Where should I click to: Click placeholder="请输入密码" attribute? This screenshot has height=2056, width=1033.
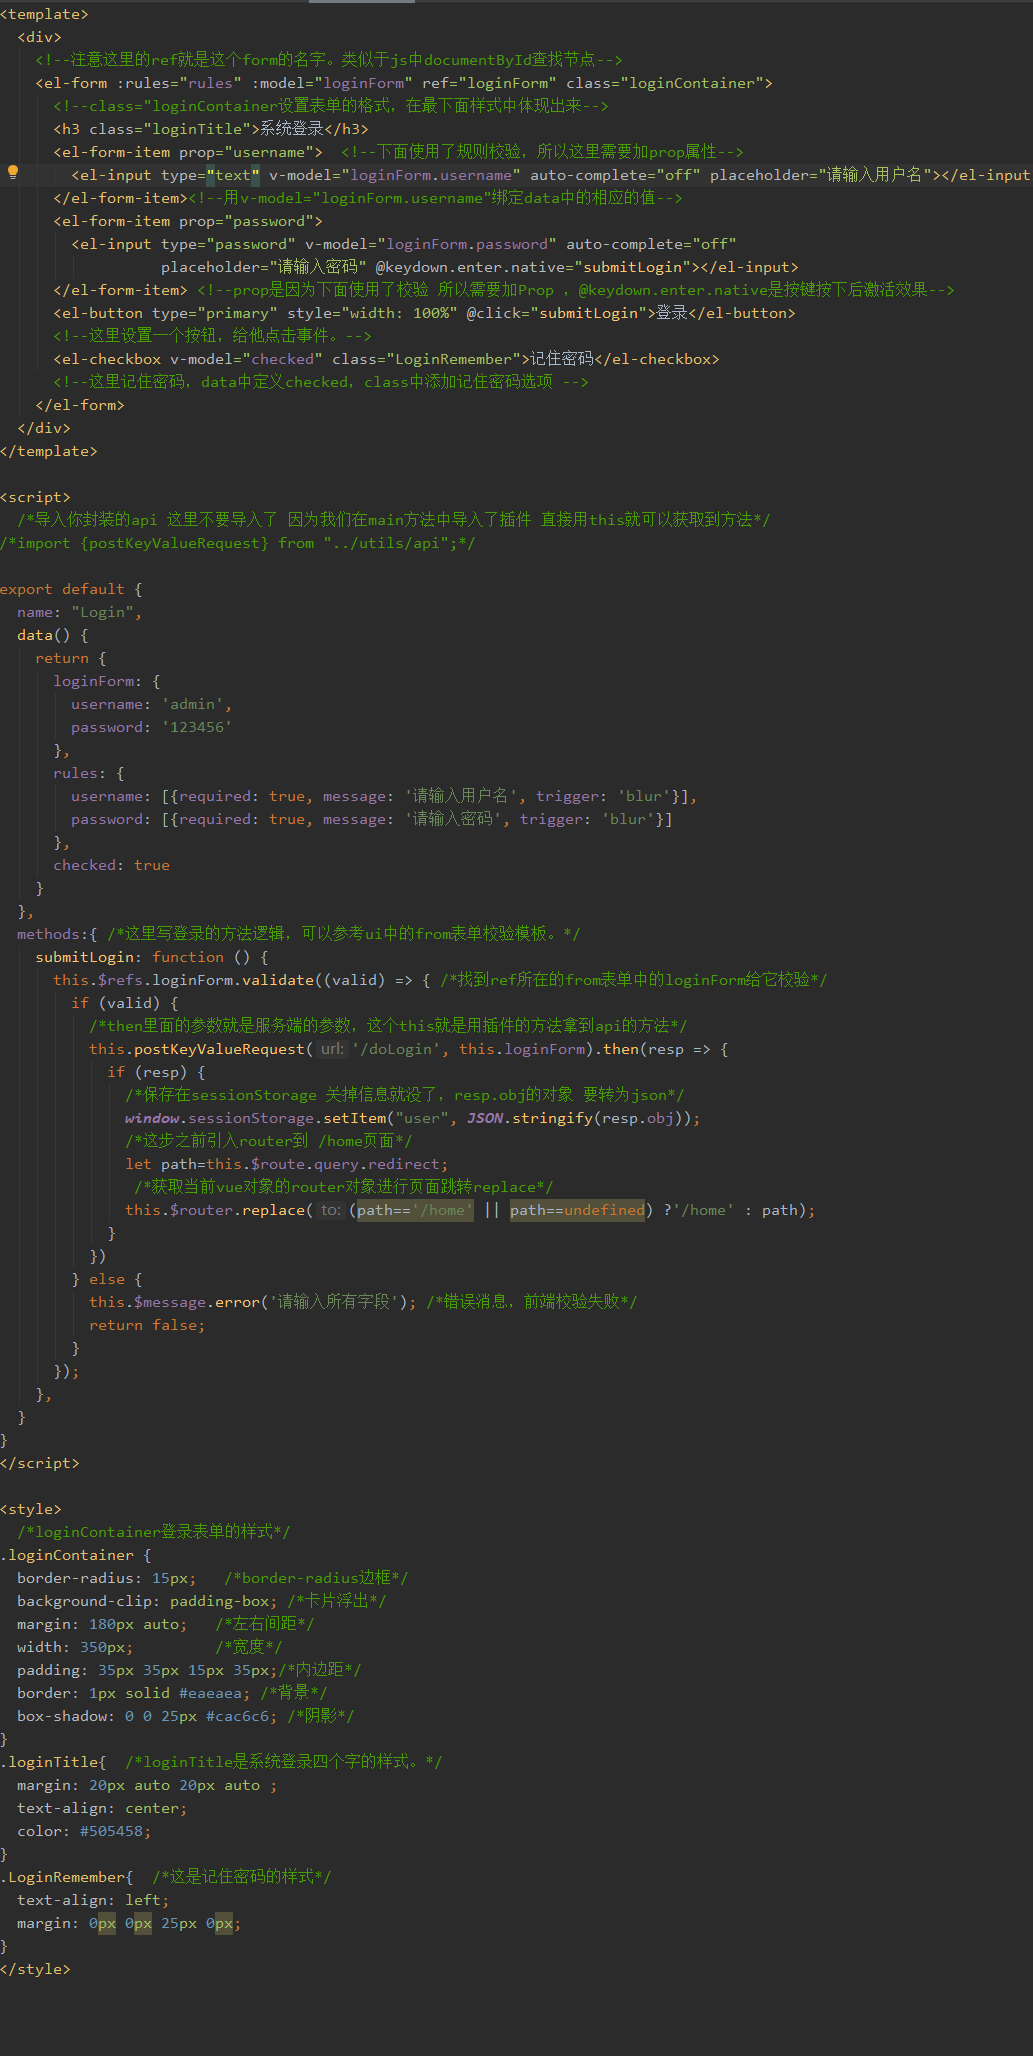(x=263, y=267)
